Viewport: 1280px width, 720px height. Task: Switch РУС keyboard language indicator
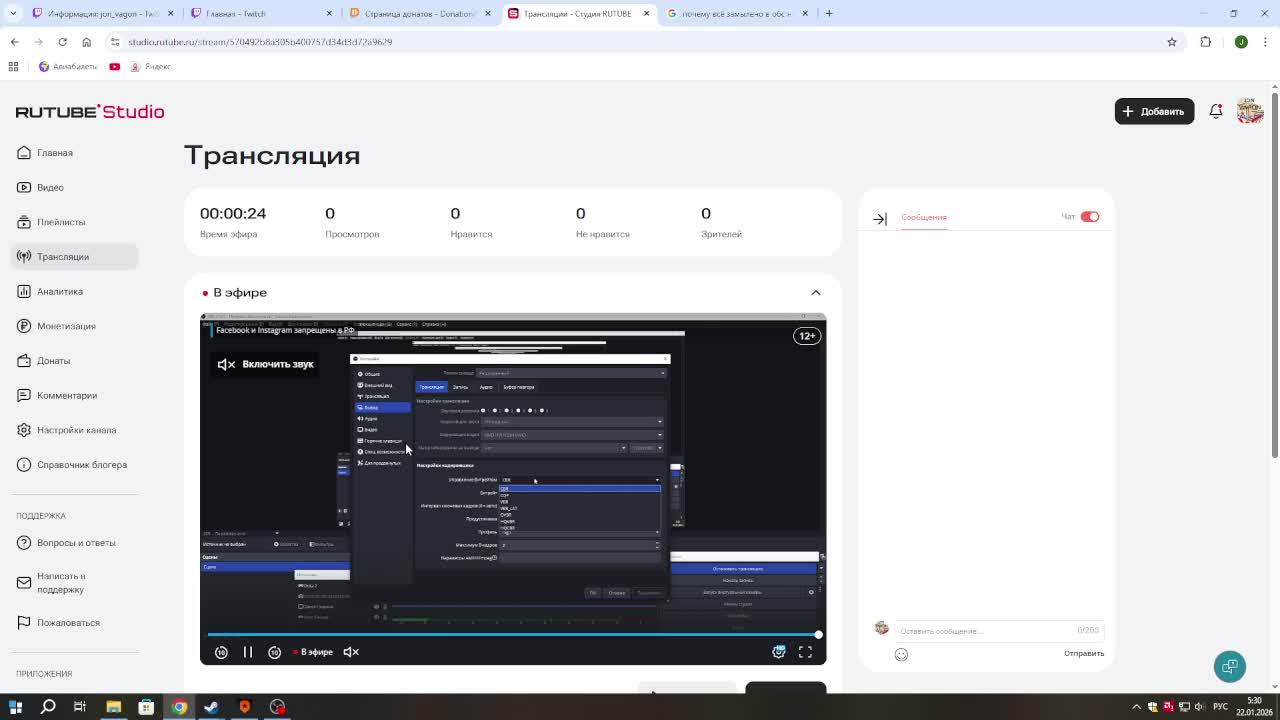(x=1220, y=707)
